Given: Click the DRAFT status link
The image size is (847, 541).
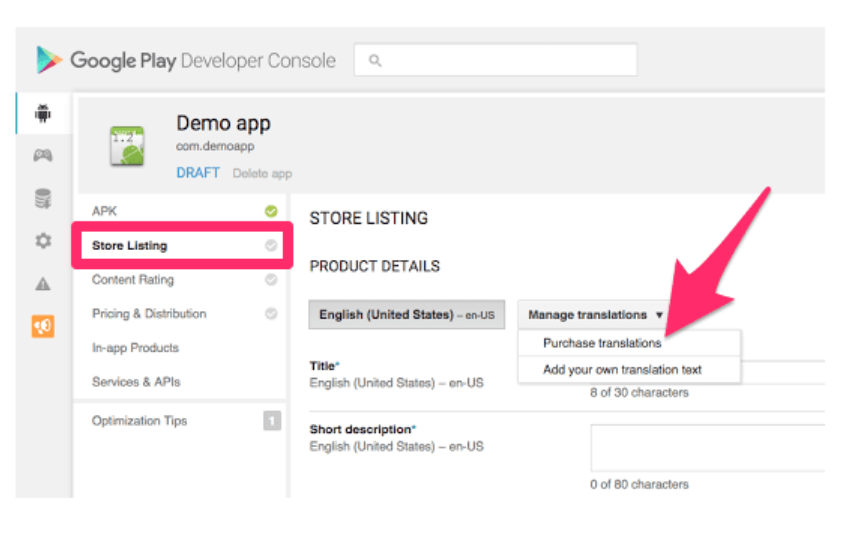Looking at the screenshot, I should (198, 173).
